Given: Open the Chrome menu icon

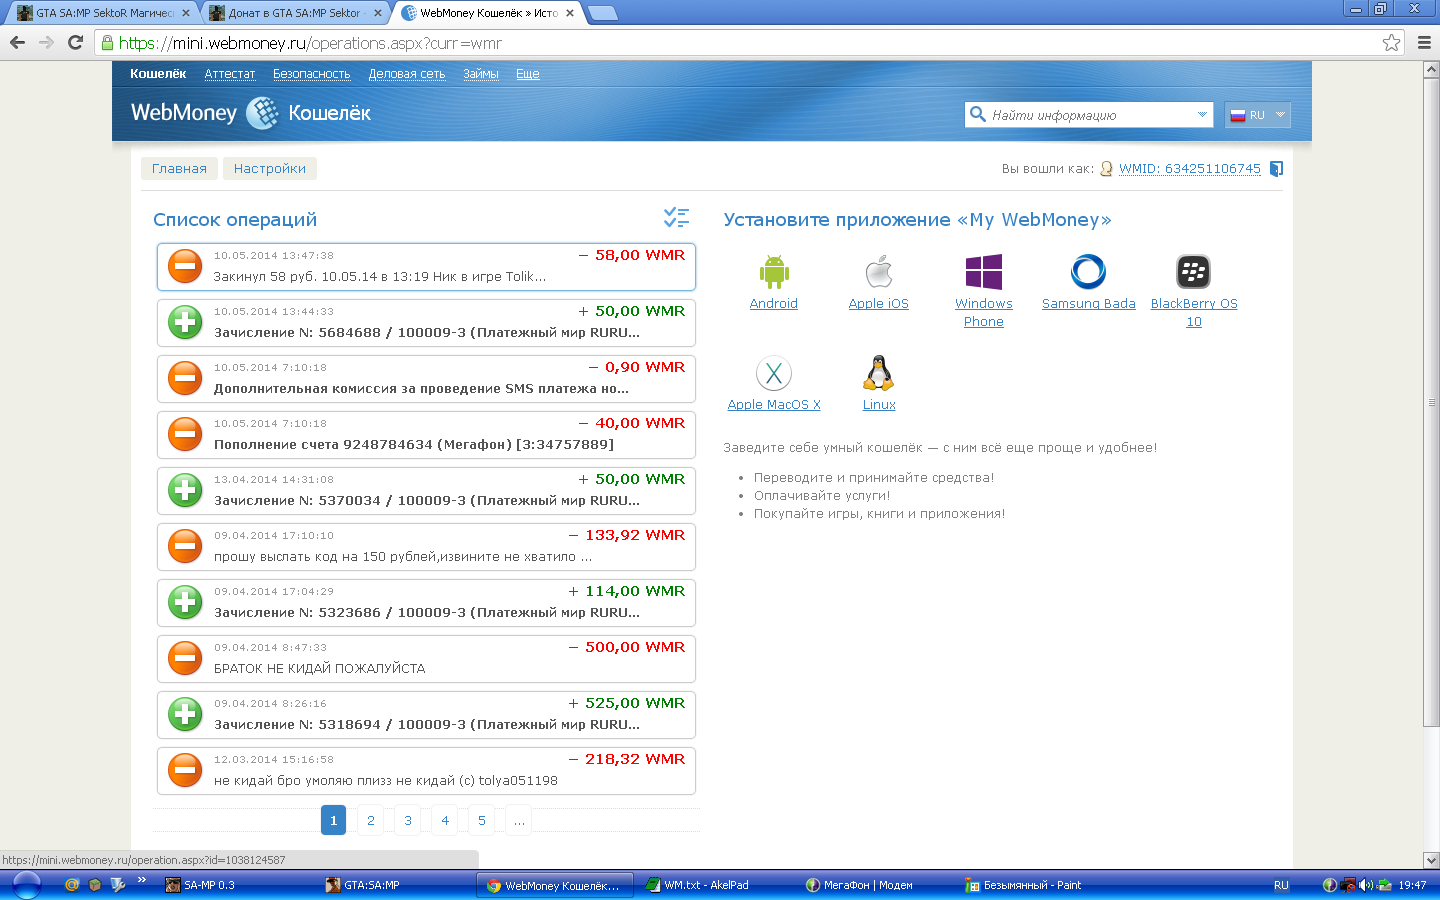Looking at the screenshot, I should tap(1424, 42).
